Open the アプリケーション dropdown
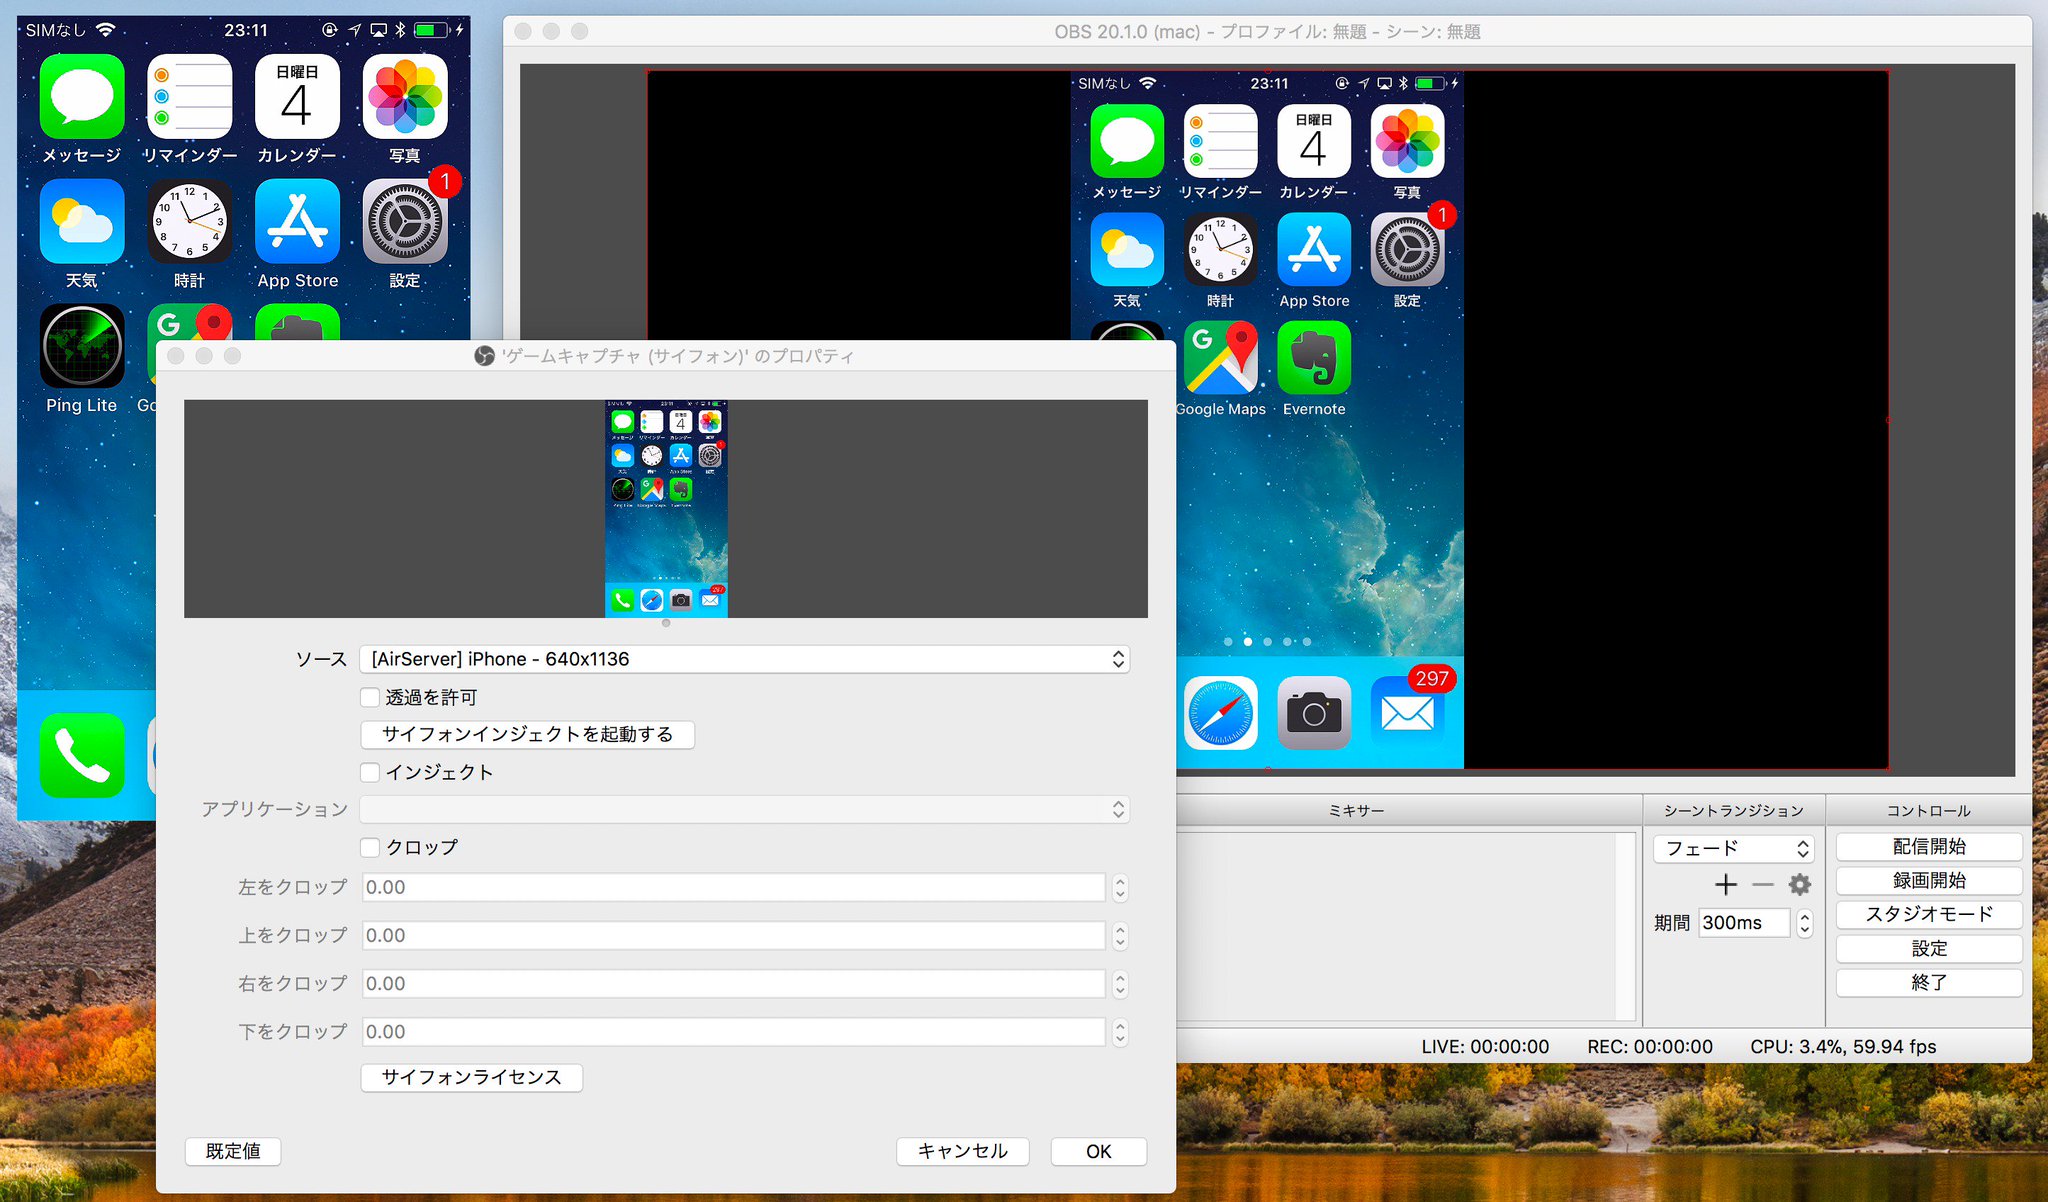The height and width of the screenshot is (1202, 2048). (x=745, y=809)
